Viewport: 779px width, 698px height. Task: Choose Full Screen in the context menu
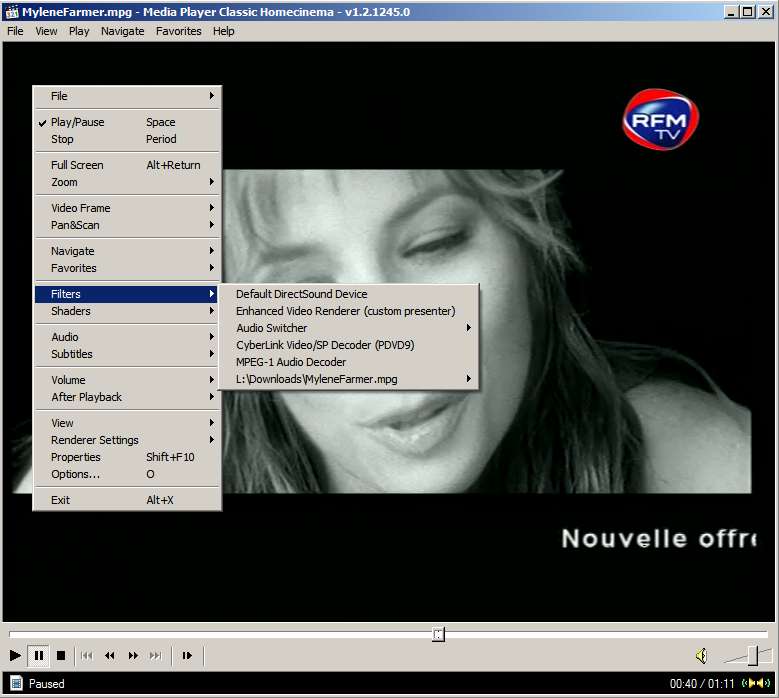pos(78,165)
